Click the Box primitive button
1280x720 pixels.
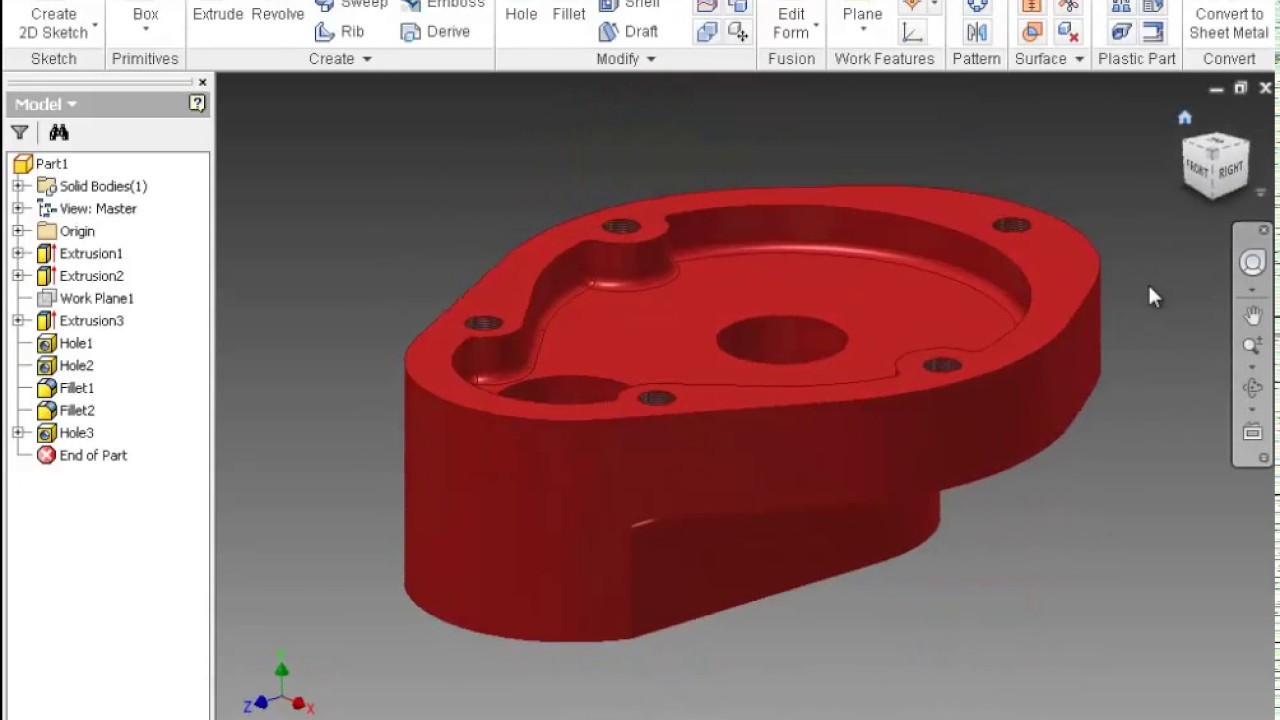point(145,14)
